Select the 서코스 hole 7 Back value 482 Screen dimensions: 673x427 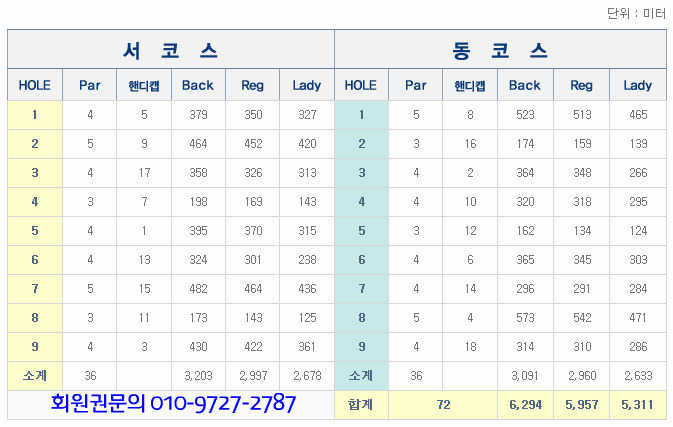pos(198,289)
